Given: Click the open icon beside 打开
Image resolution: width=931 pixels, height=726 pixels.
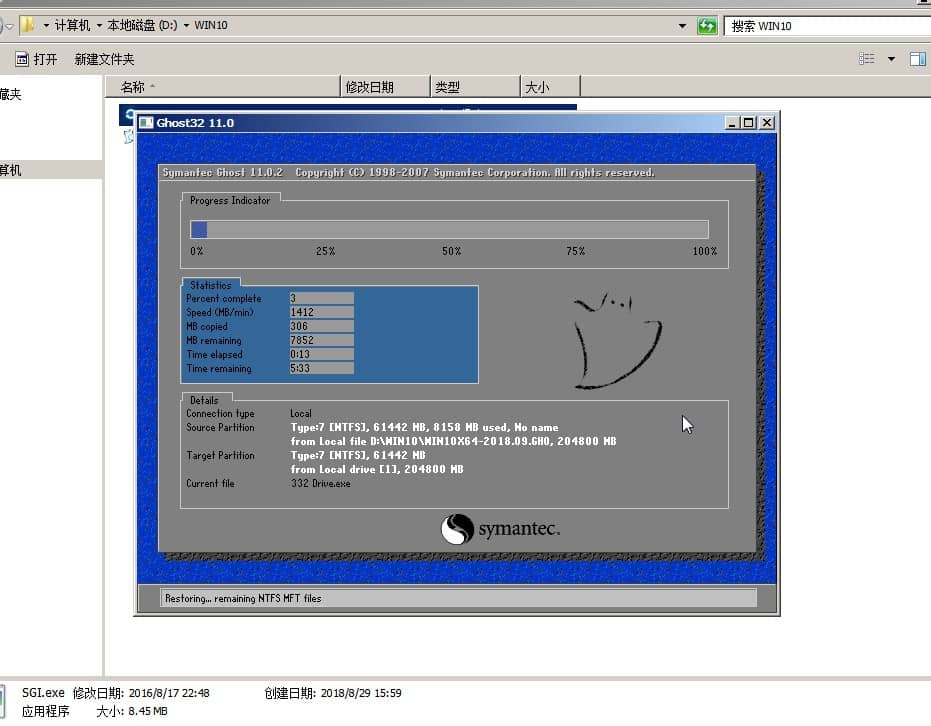Looking at the screenshot, I should [x=20, y=59].
